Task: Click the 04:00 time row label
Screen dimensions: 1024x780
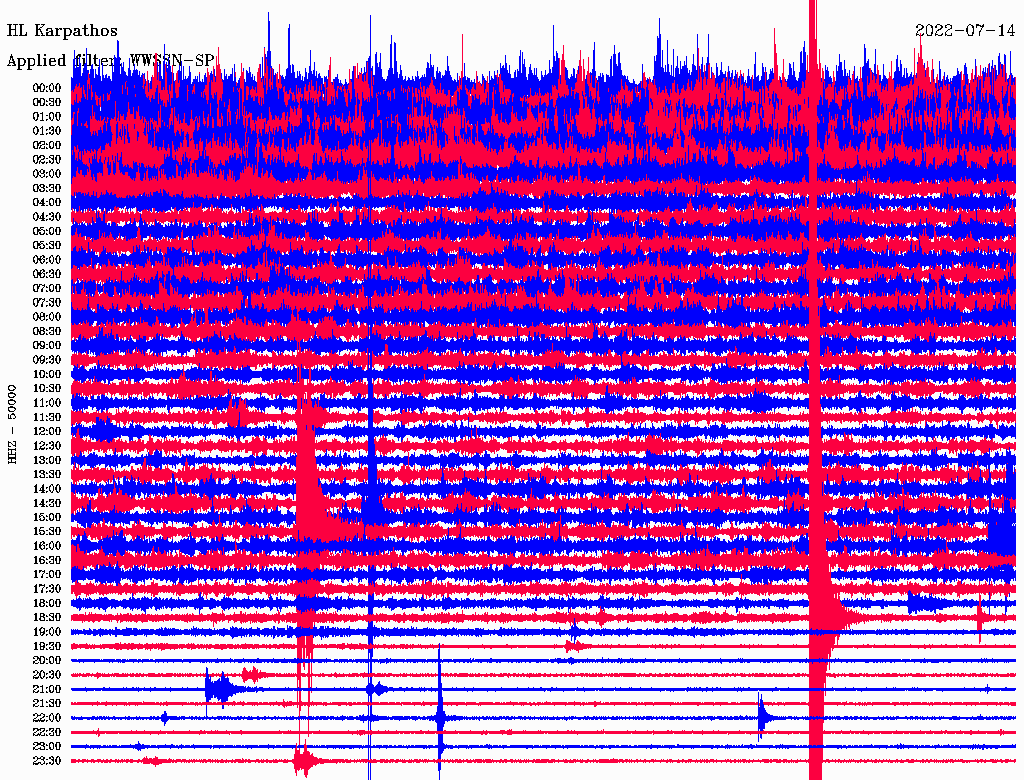Action: click(x=47, y=203)
